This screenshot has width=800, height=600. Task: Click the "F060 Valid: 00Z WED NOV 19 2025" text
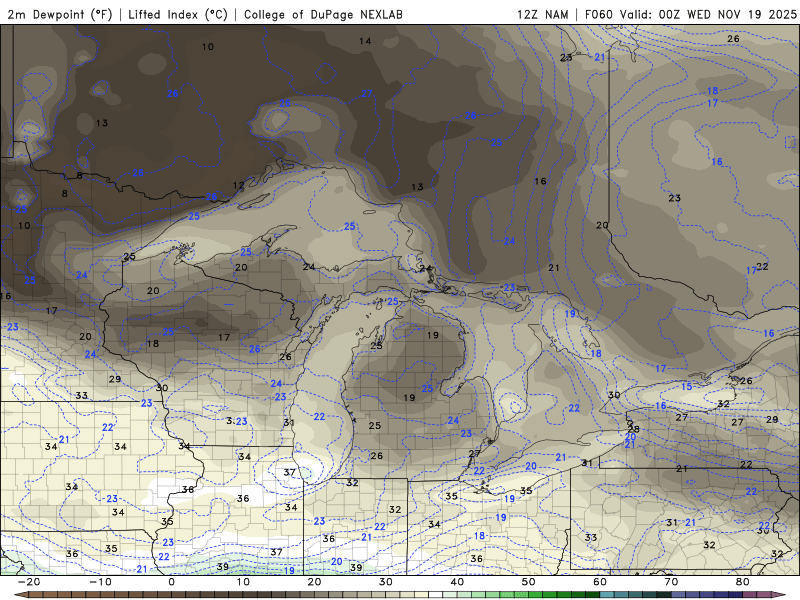coord(690,14)
